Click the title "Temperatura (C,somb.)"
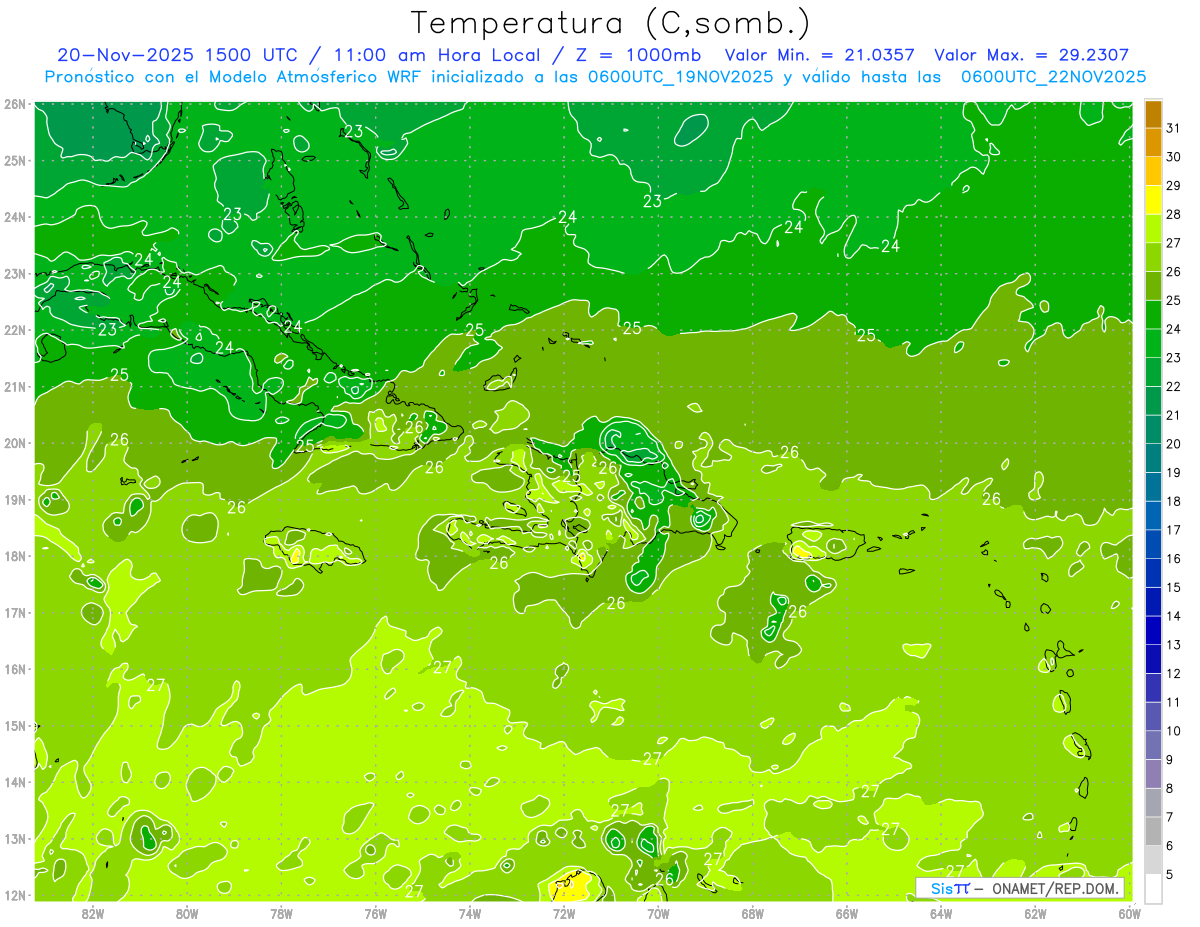Screen dimensions: 1200x927 pos(612,23)
